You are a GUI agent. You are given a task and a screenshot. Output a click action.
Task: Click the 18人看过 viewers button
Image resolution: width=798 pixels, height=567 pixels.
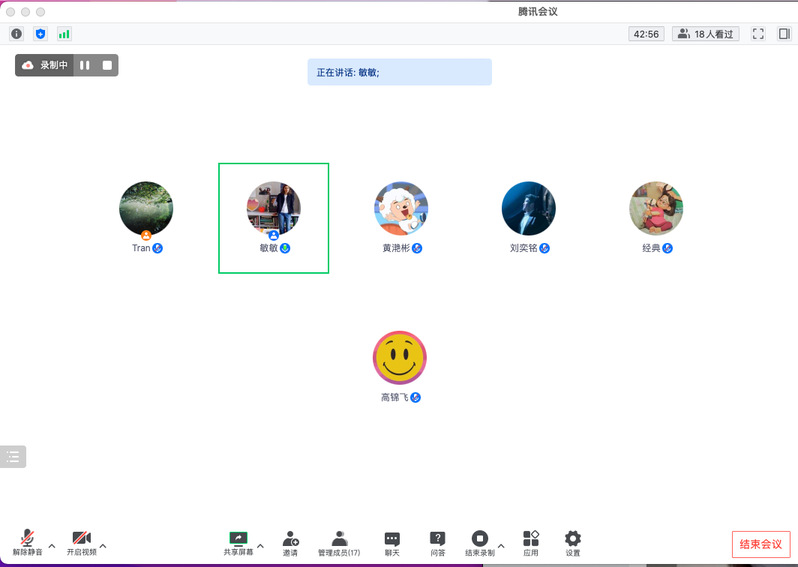(706, 34)
